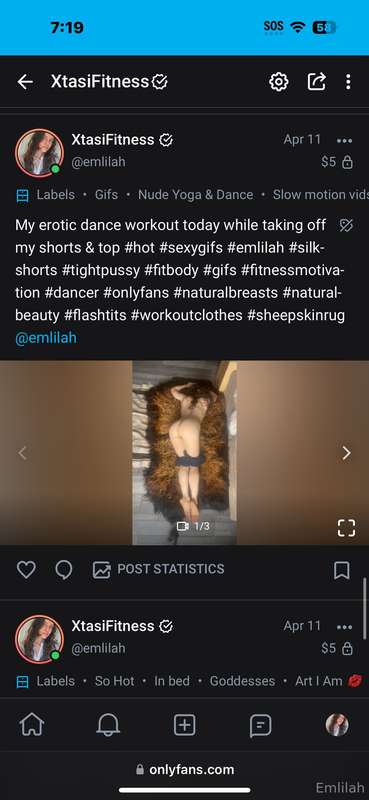Advance to the next media with the right chevron
Screen dimensions: 369x800
pyautogui.click(x=347, y=453)
